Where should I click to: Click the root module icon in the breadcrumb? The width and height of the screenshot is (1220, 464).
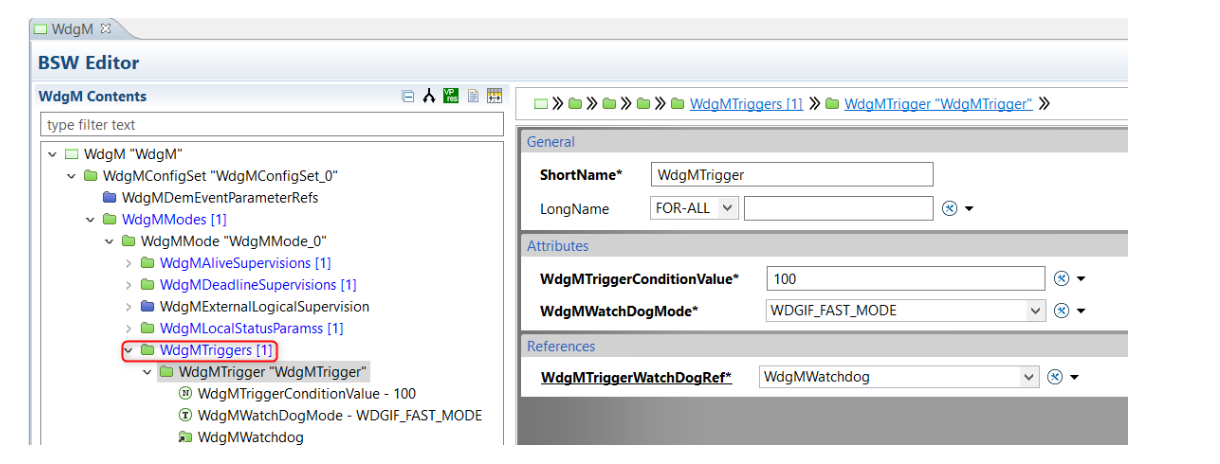coord(540,104)
